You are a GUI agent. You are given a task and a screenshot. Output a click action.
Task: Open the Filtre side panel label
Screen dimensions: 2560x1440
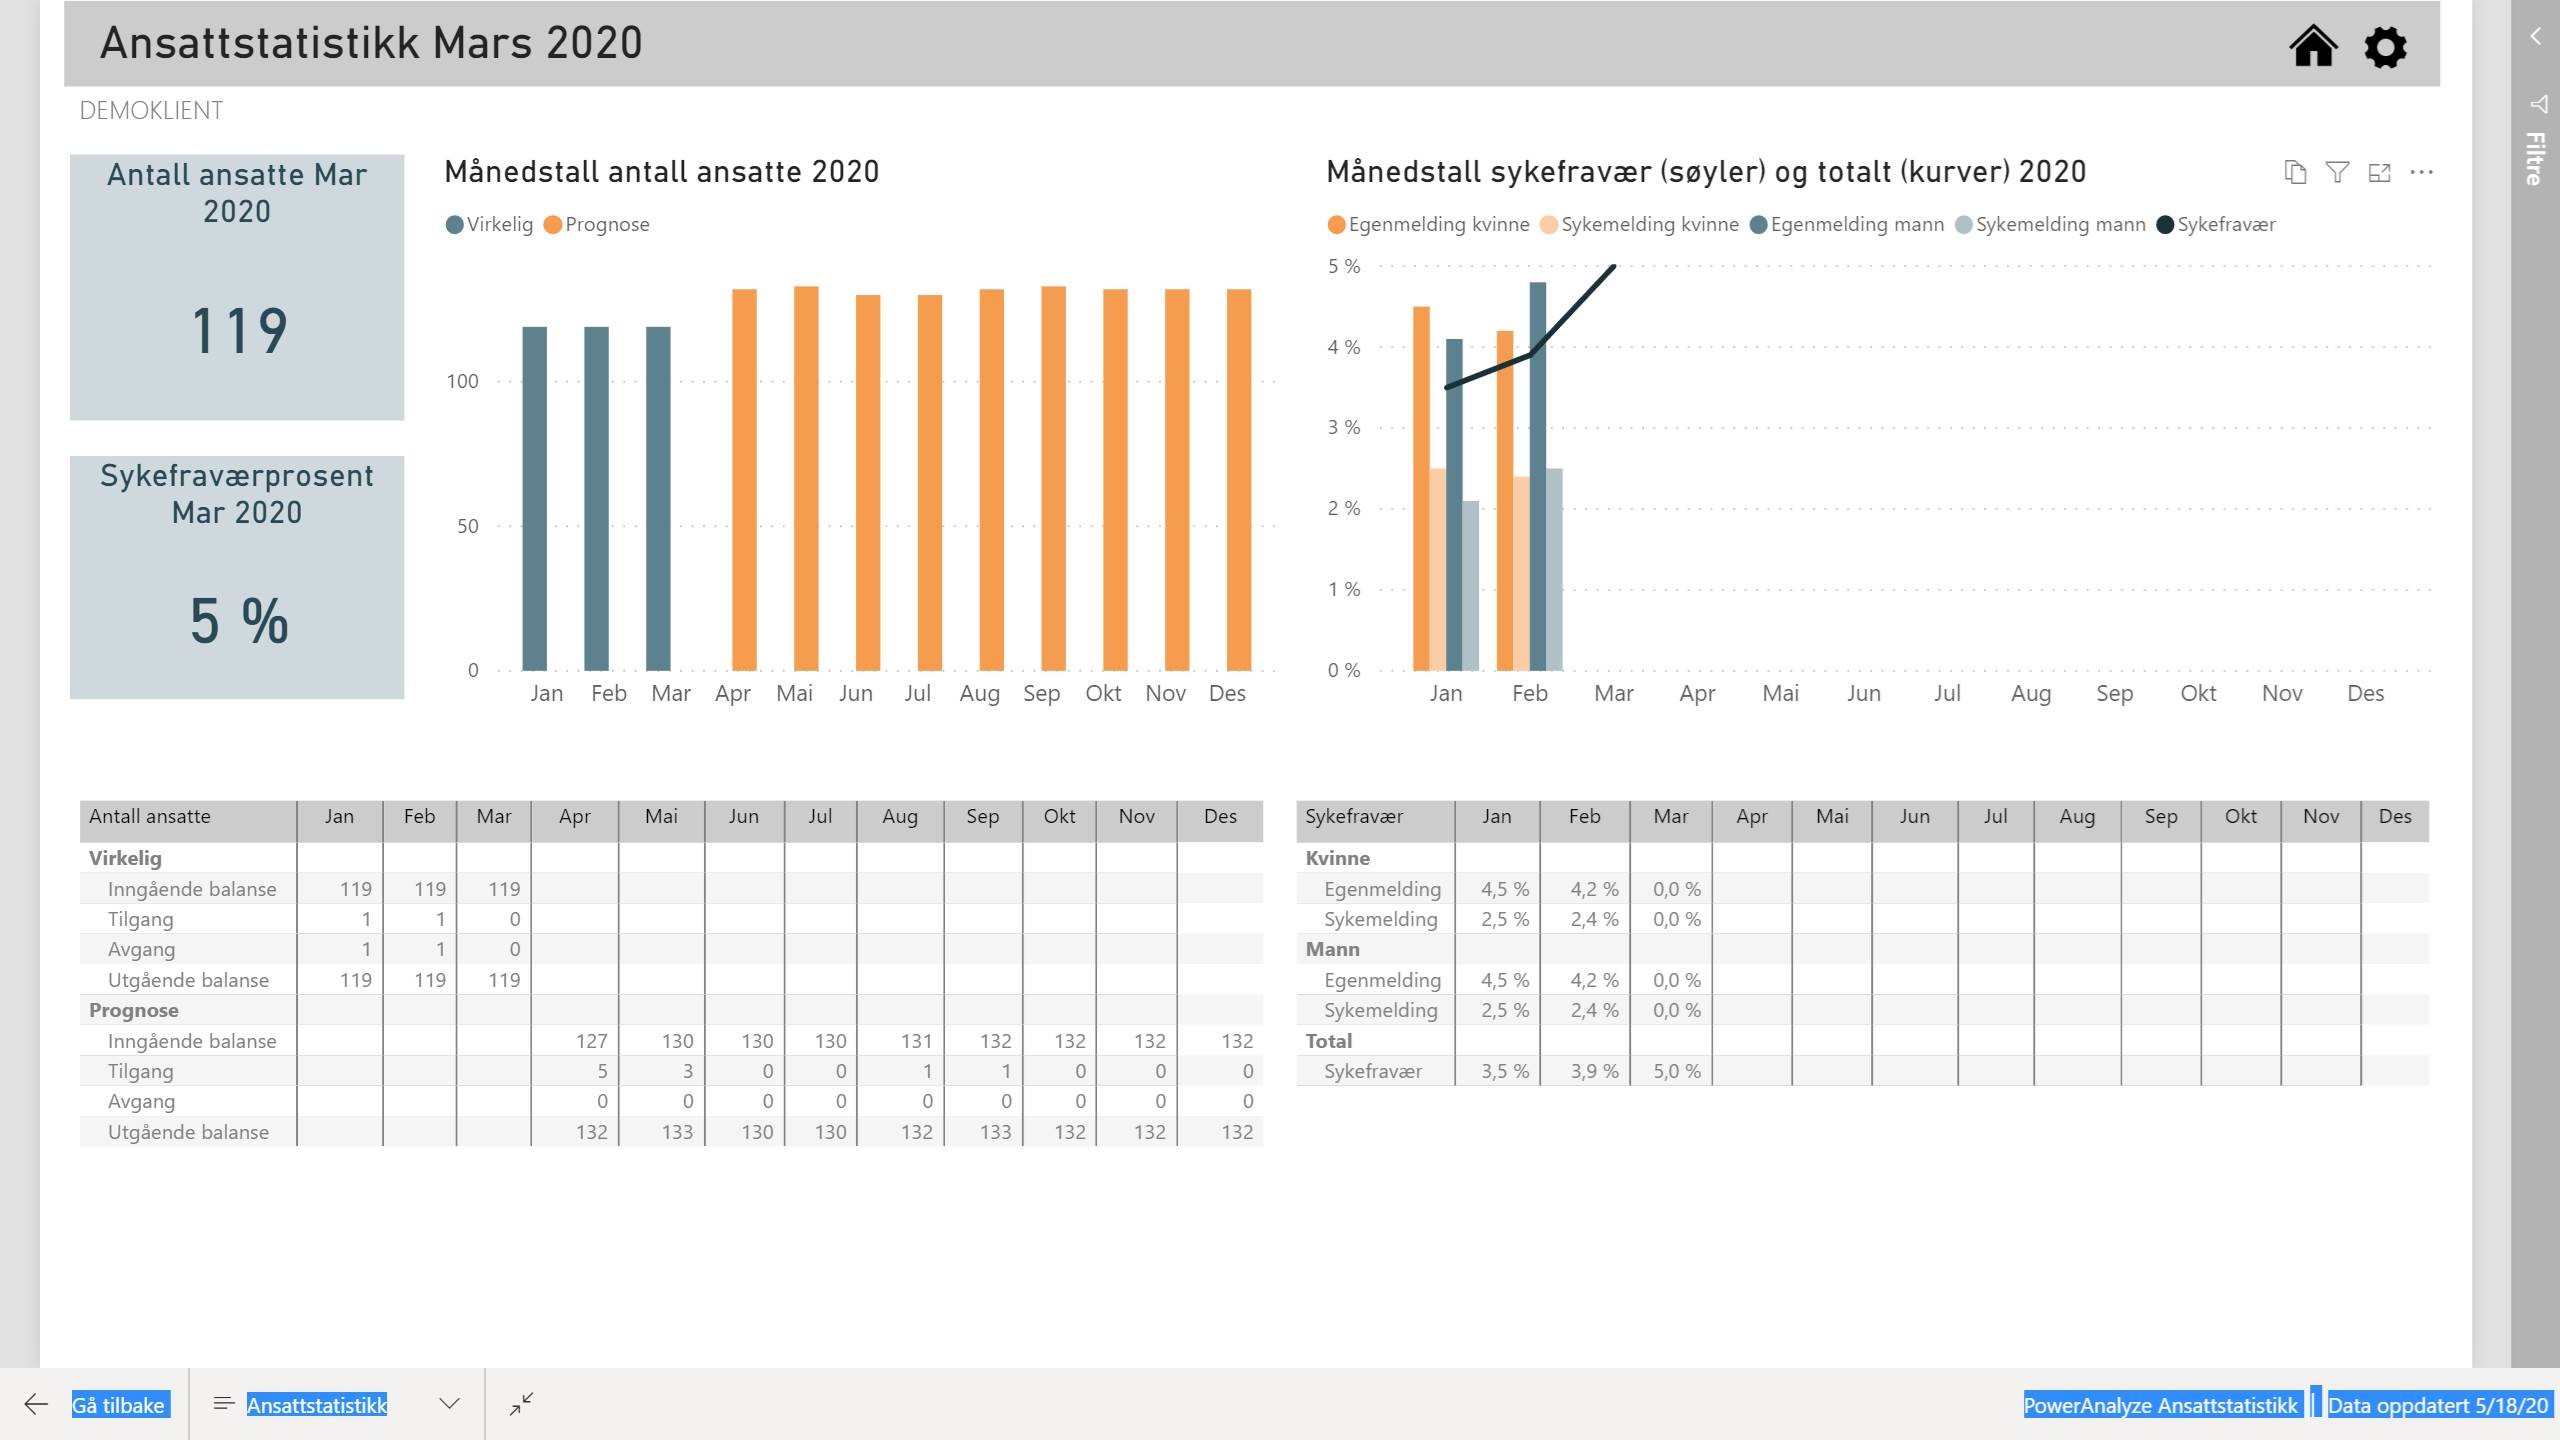(2534, 158)
